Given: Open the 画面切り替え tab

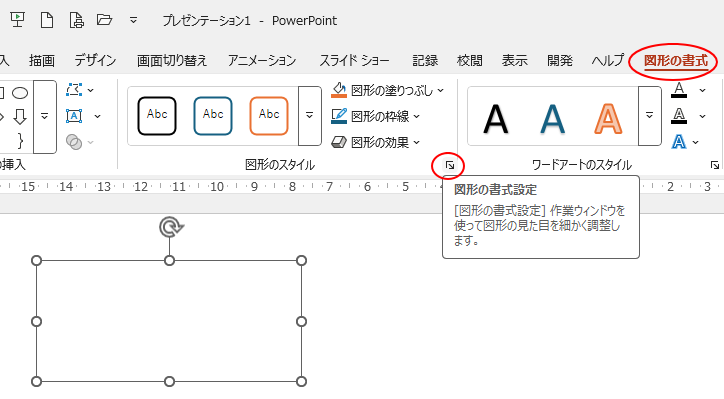Looking at the screenshot, I should pyautogui.click(x=172, y=60).
